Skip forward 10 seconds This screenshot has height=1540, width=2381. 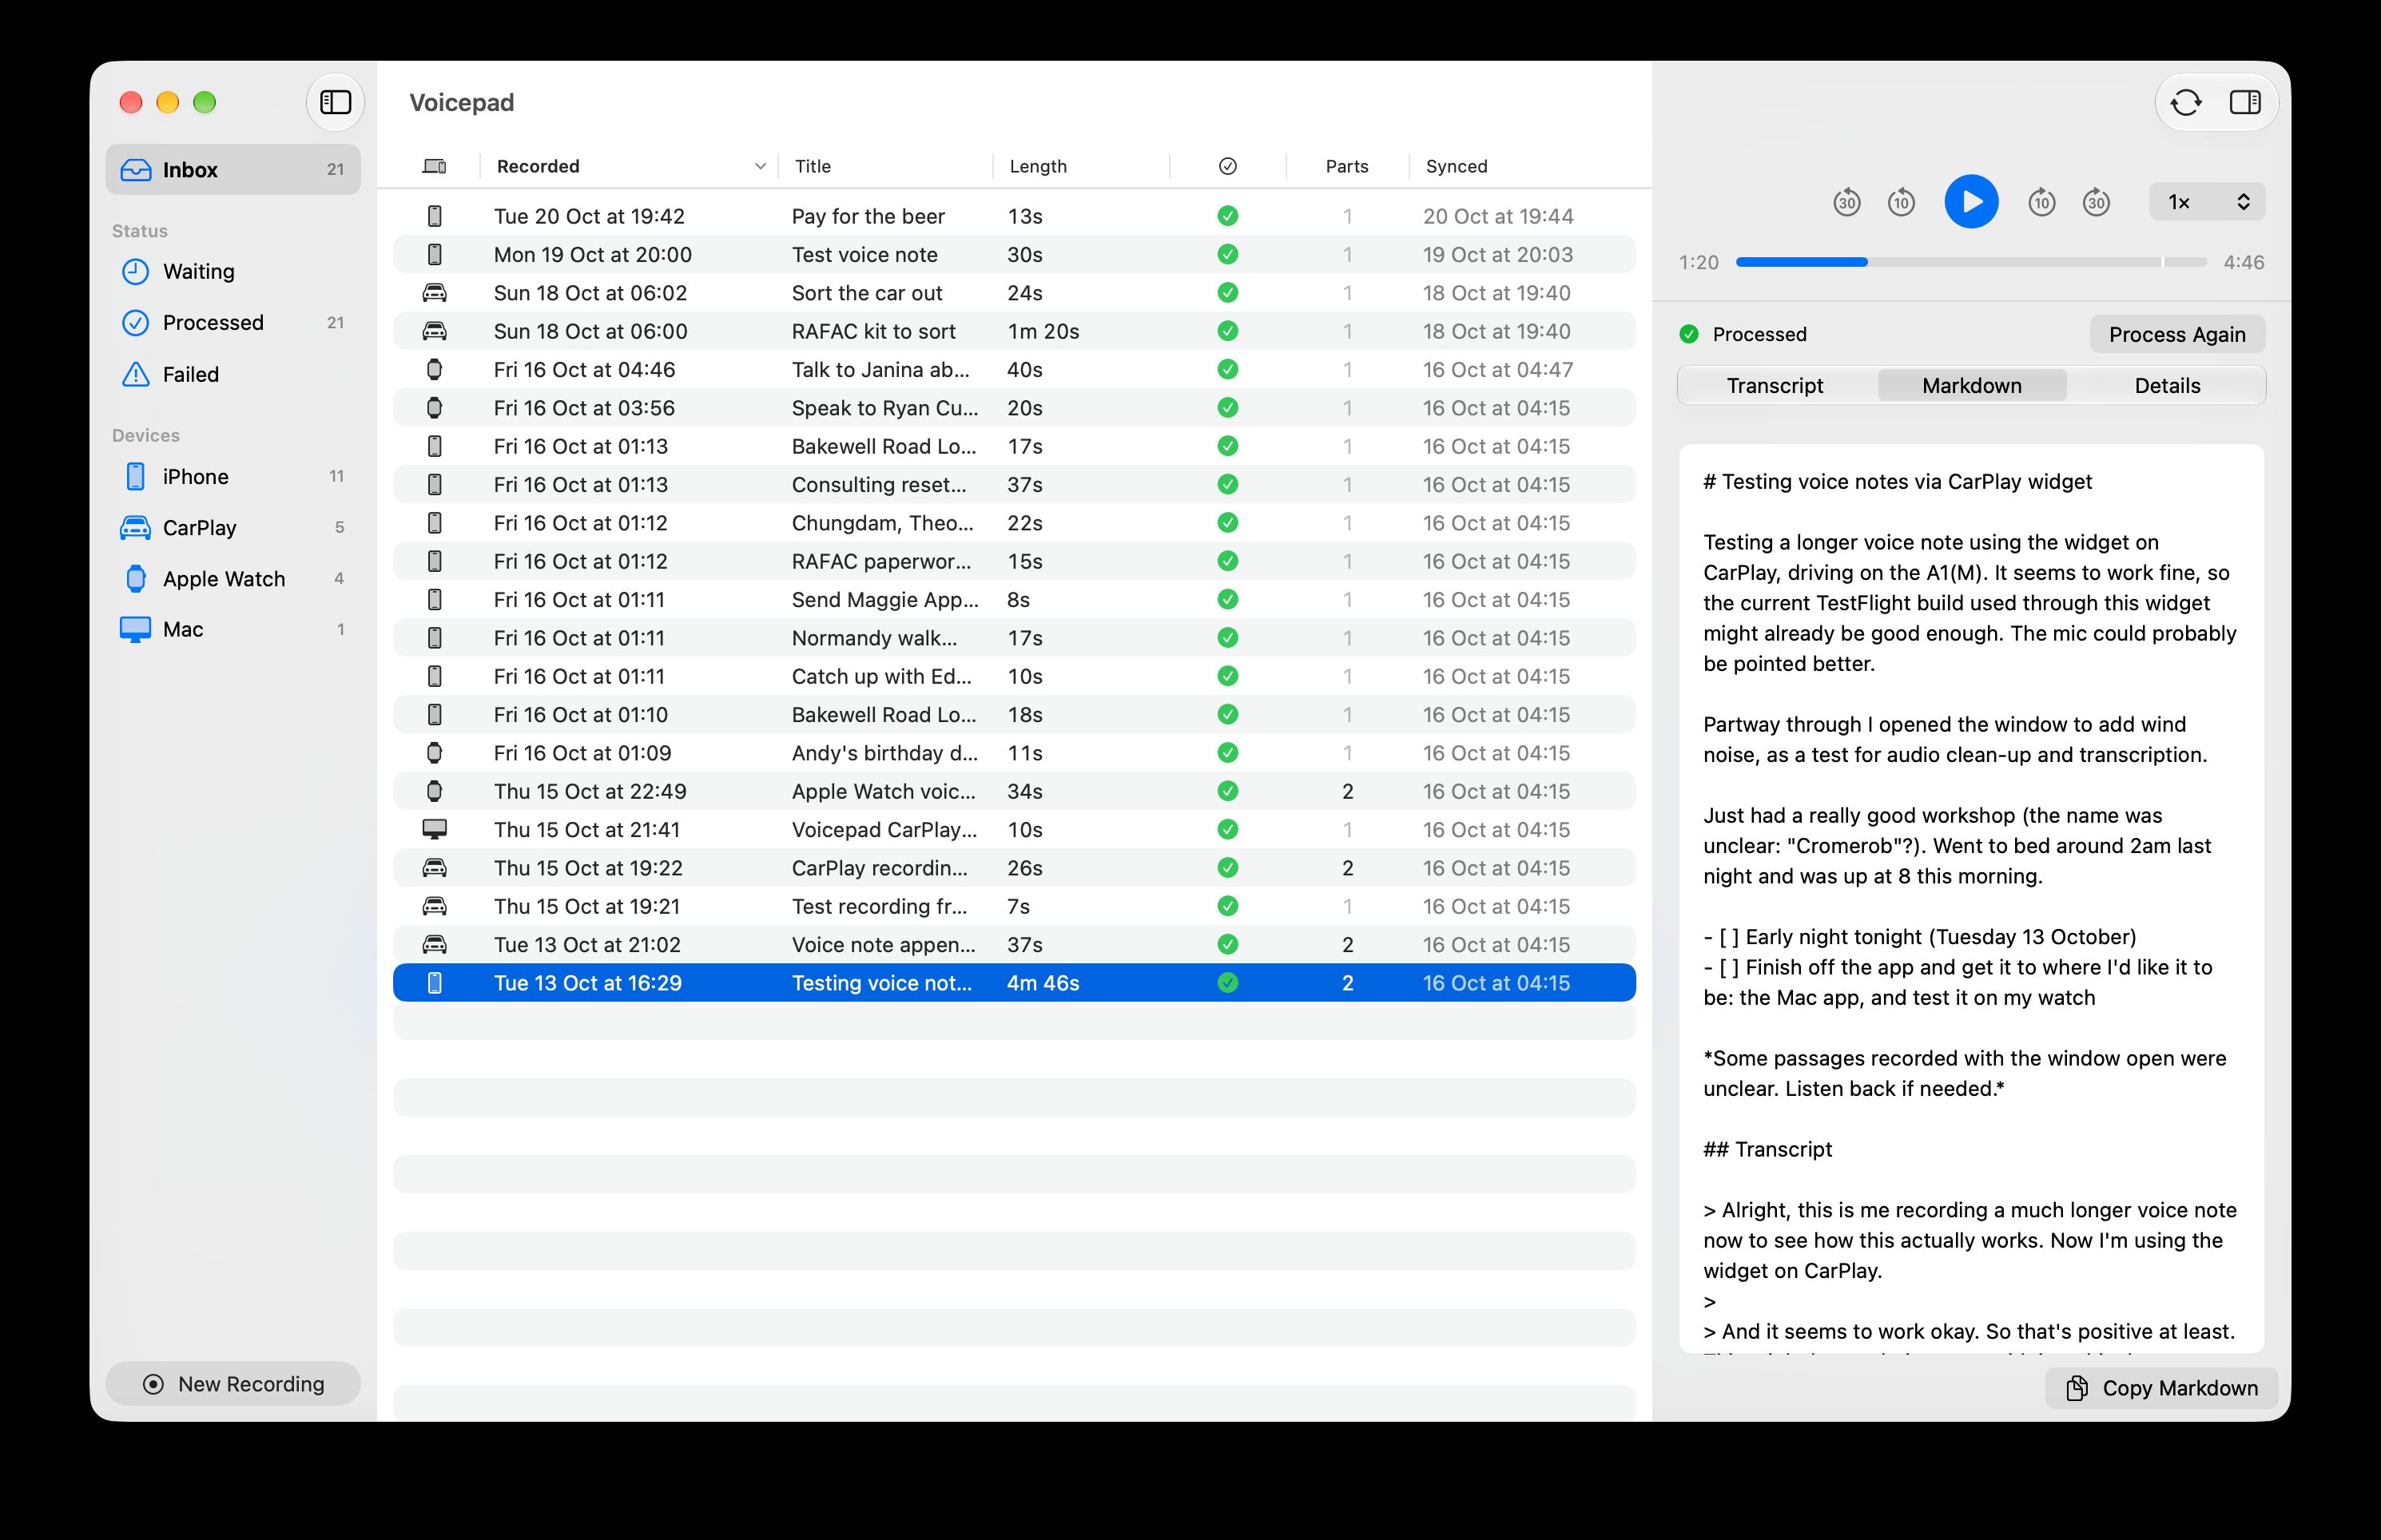(x=2041, y=202)
